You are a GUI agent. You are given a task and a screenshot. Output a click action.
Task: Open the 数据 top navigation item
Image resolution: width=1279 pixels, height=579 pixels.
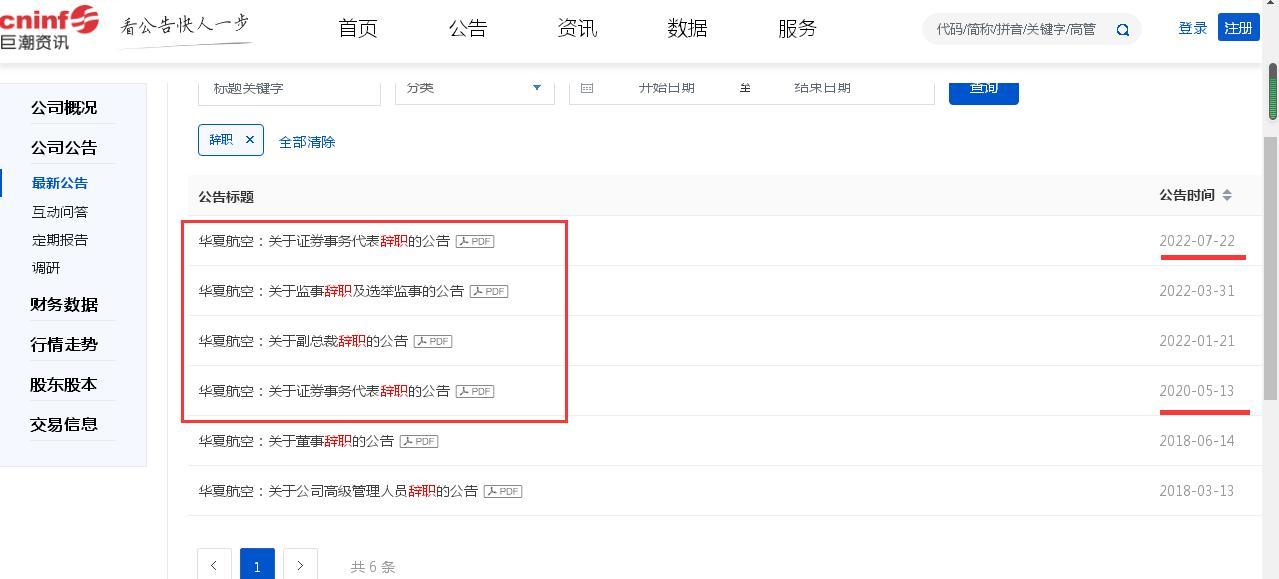click(x=687, y=29)
